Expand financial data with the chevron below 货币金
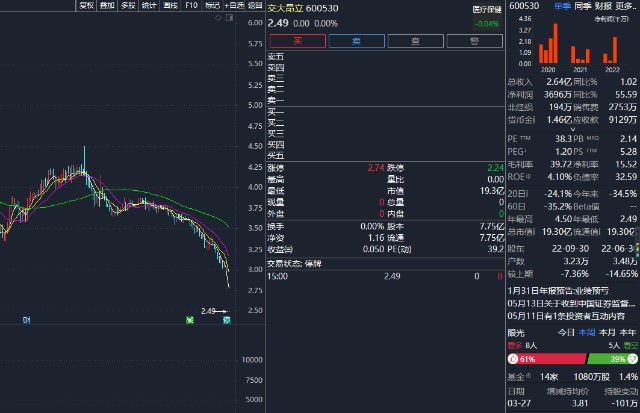The width and height of the screenshot is (640, 413). click(x=573, y=129)
